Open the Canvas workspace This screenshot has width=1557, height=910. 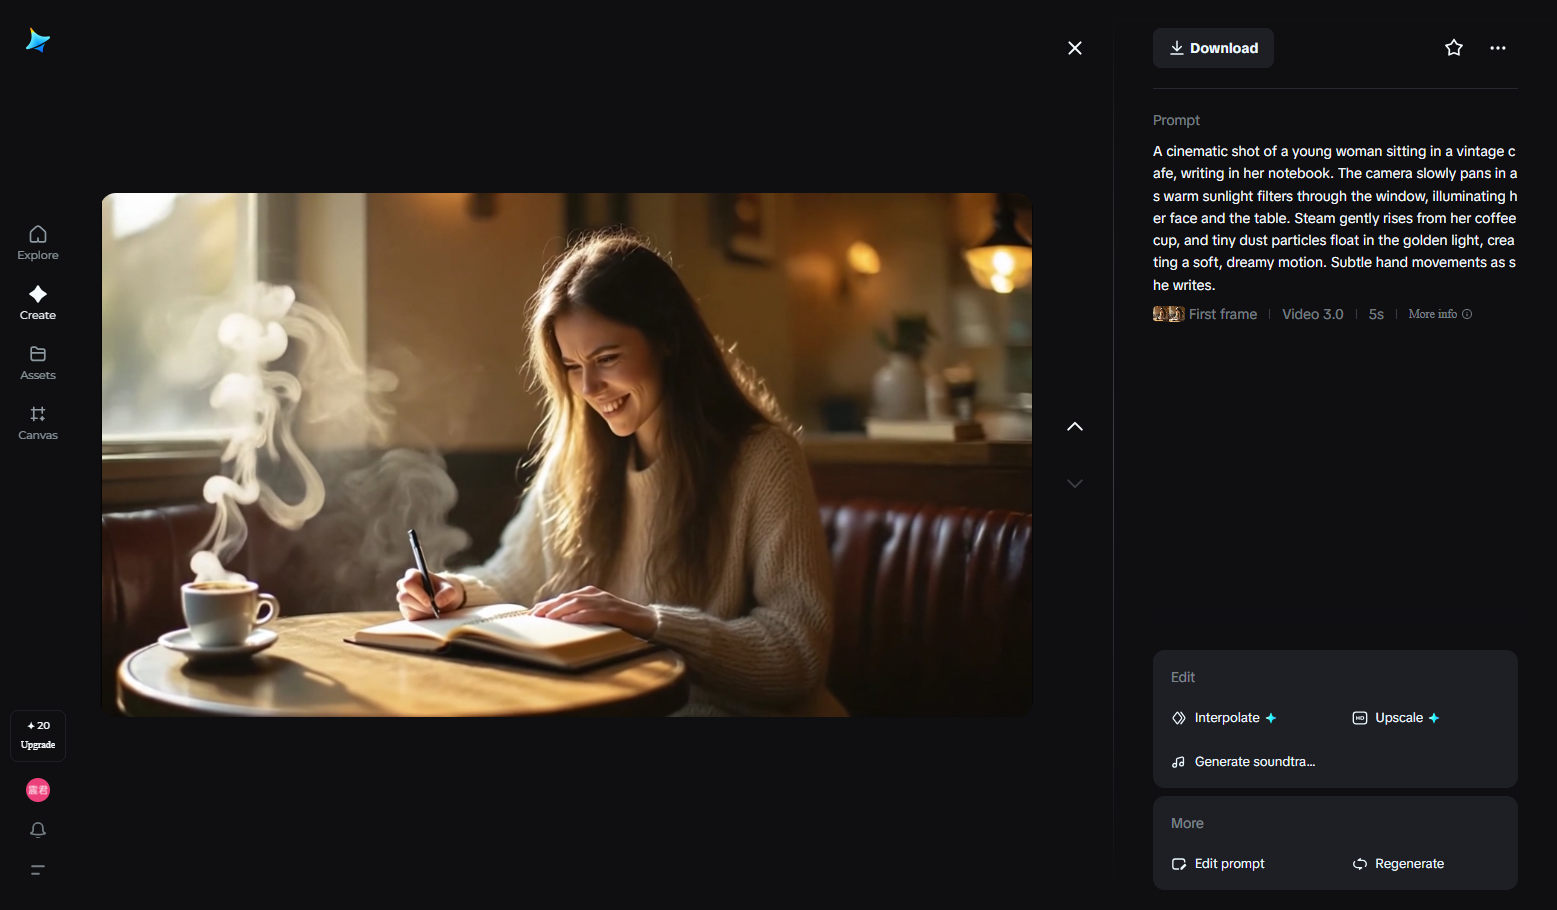coord(38,422)
